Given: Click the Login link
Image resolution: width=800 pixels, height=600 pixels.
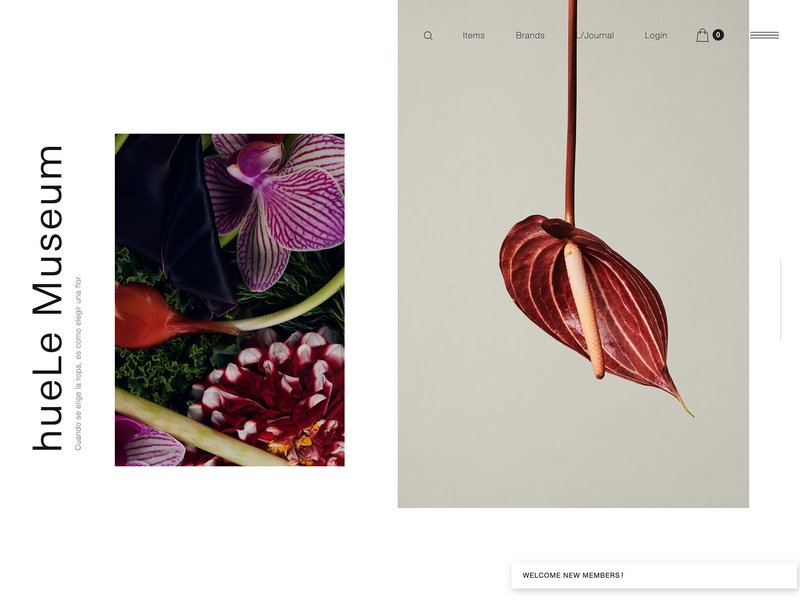Looking at the screenshot, I should coord(656,36).
